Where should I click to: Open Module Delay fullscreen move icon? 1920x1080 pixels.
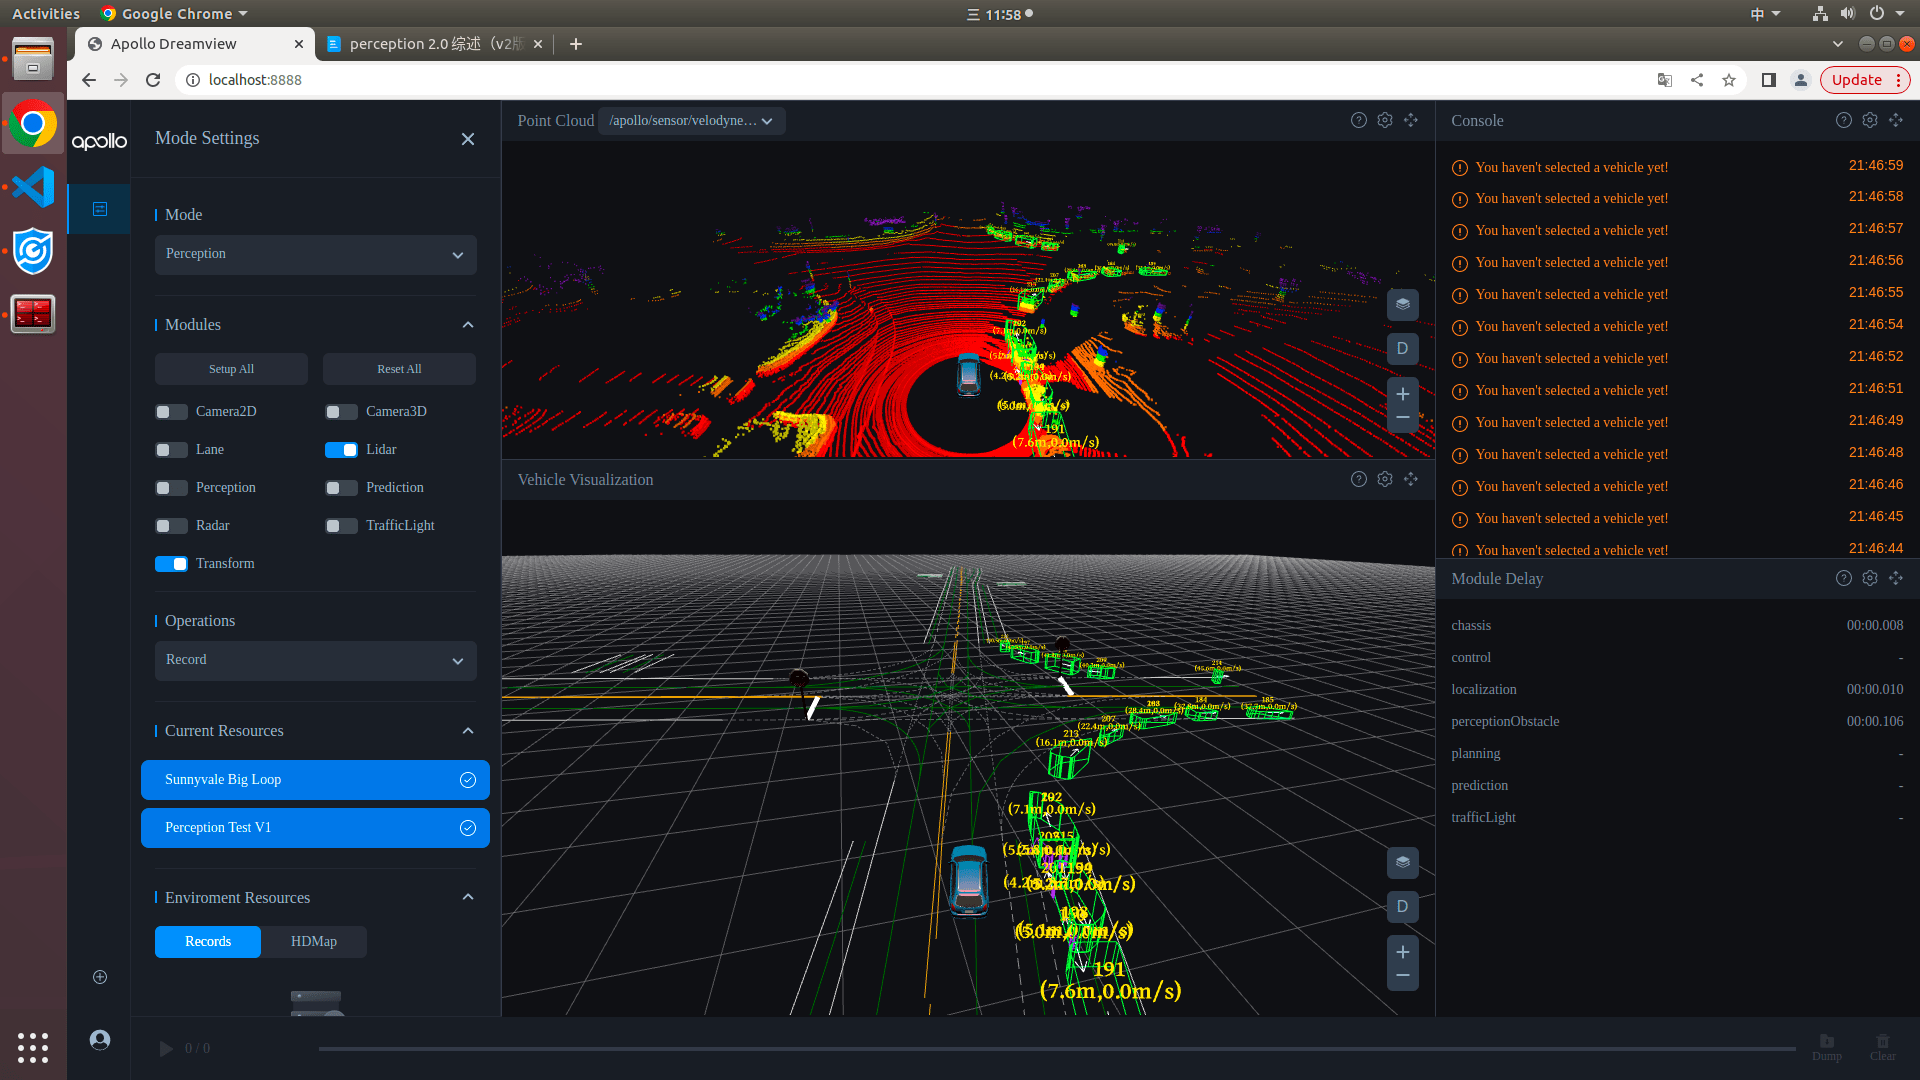click(x=1895, y=578)
